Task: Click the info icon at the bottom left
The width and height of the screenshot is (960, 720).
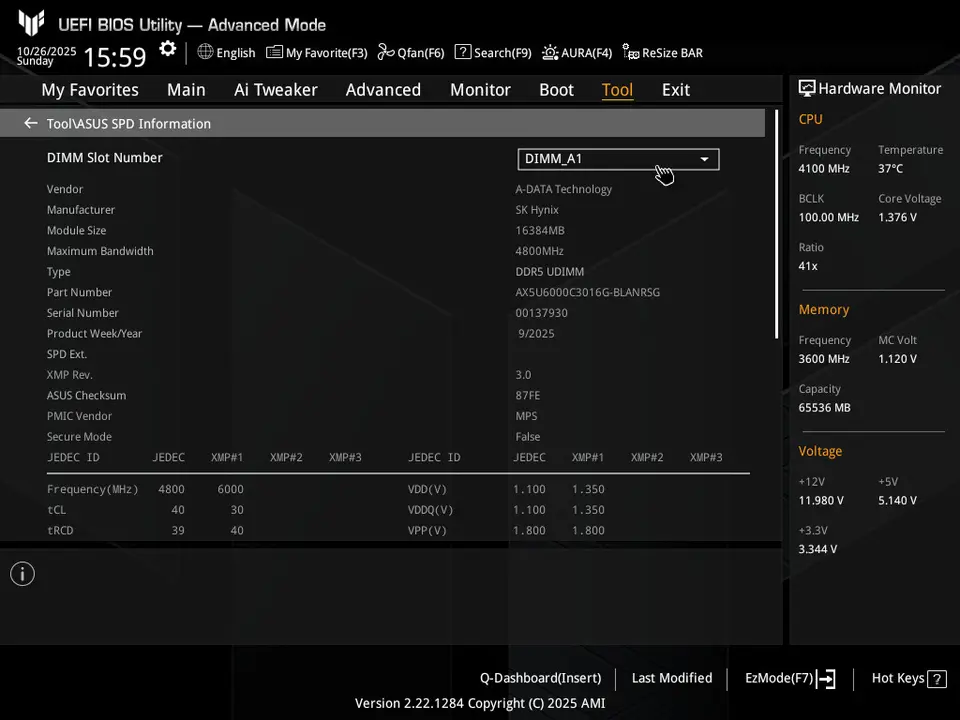Action: point(23,574)
